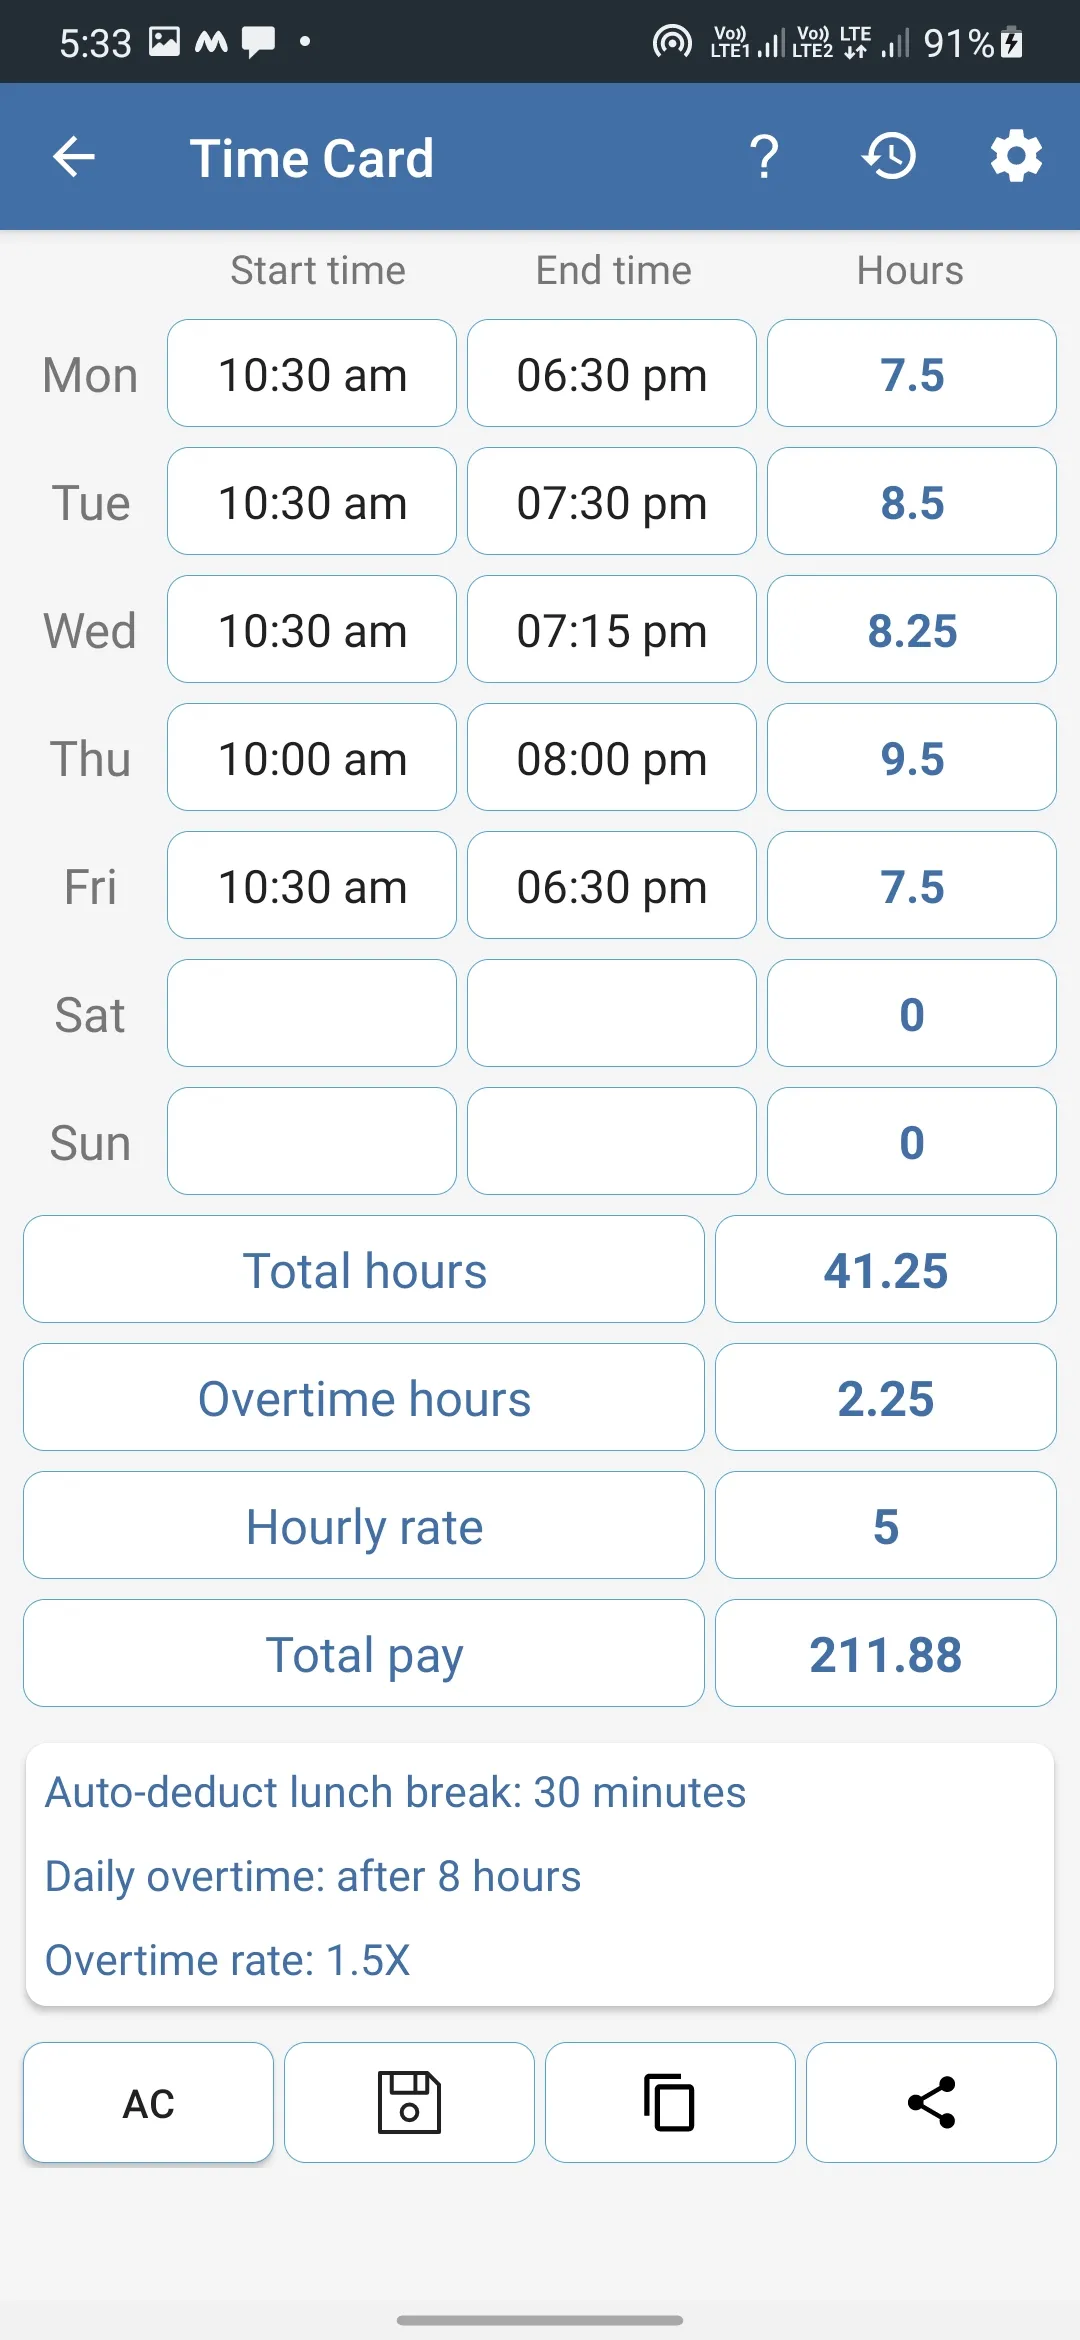Tap the Total pay value 211.88

(886, 1653)
